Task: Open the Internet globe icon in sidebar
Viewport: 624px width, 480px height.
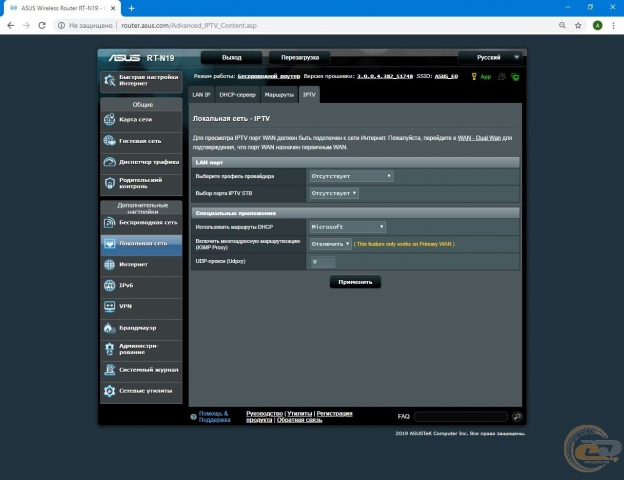Action: [x=109, y=264]
